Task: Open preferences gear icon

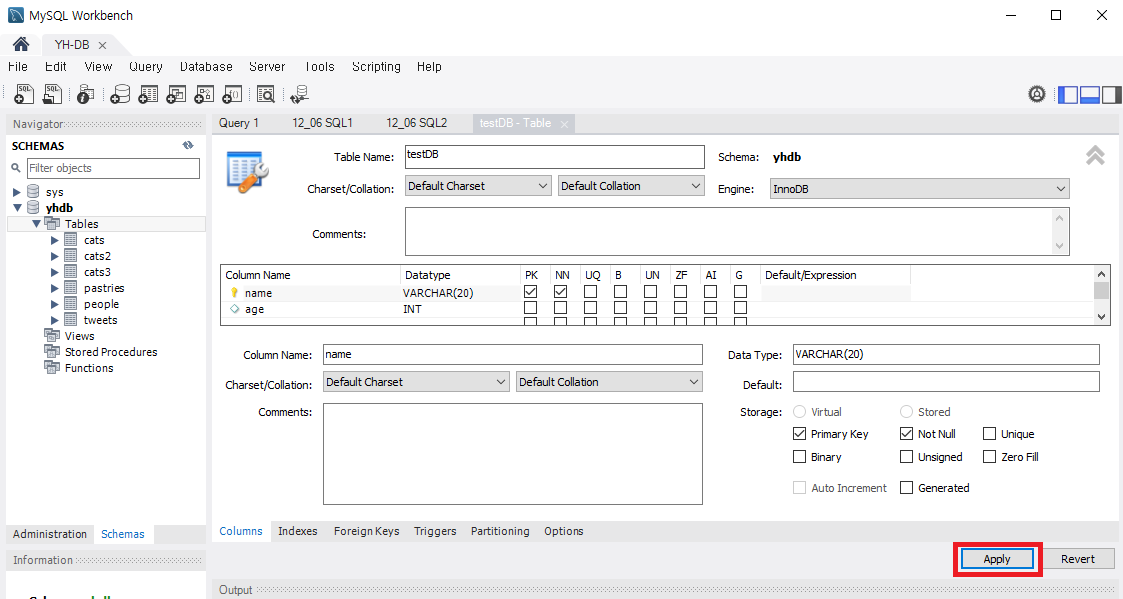Action: (x=1036, y=94)
